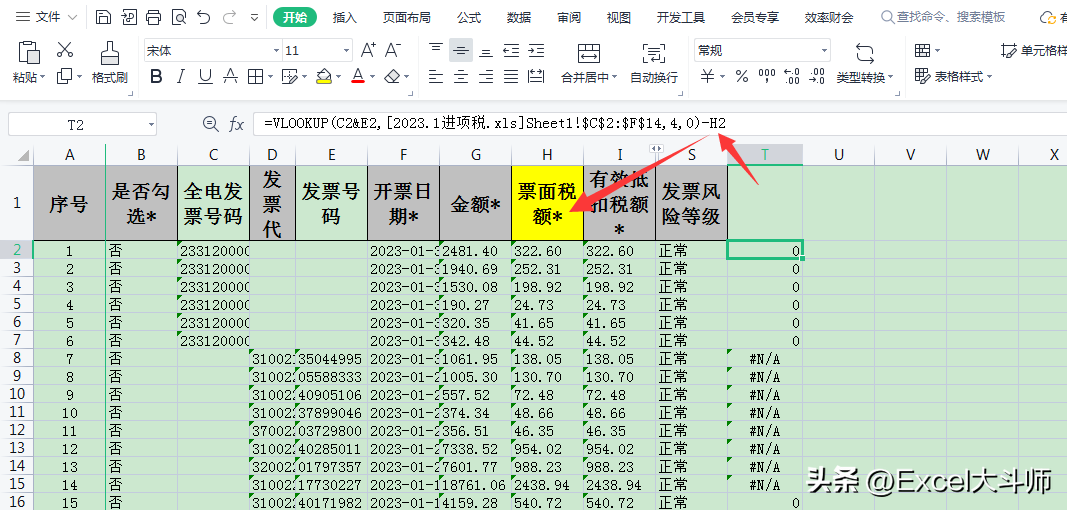Click the select-all corner triangle
The image size is (1067, 510).
23,156
